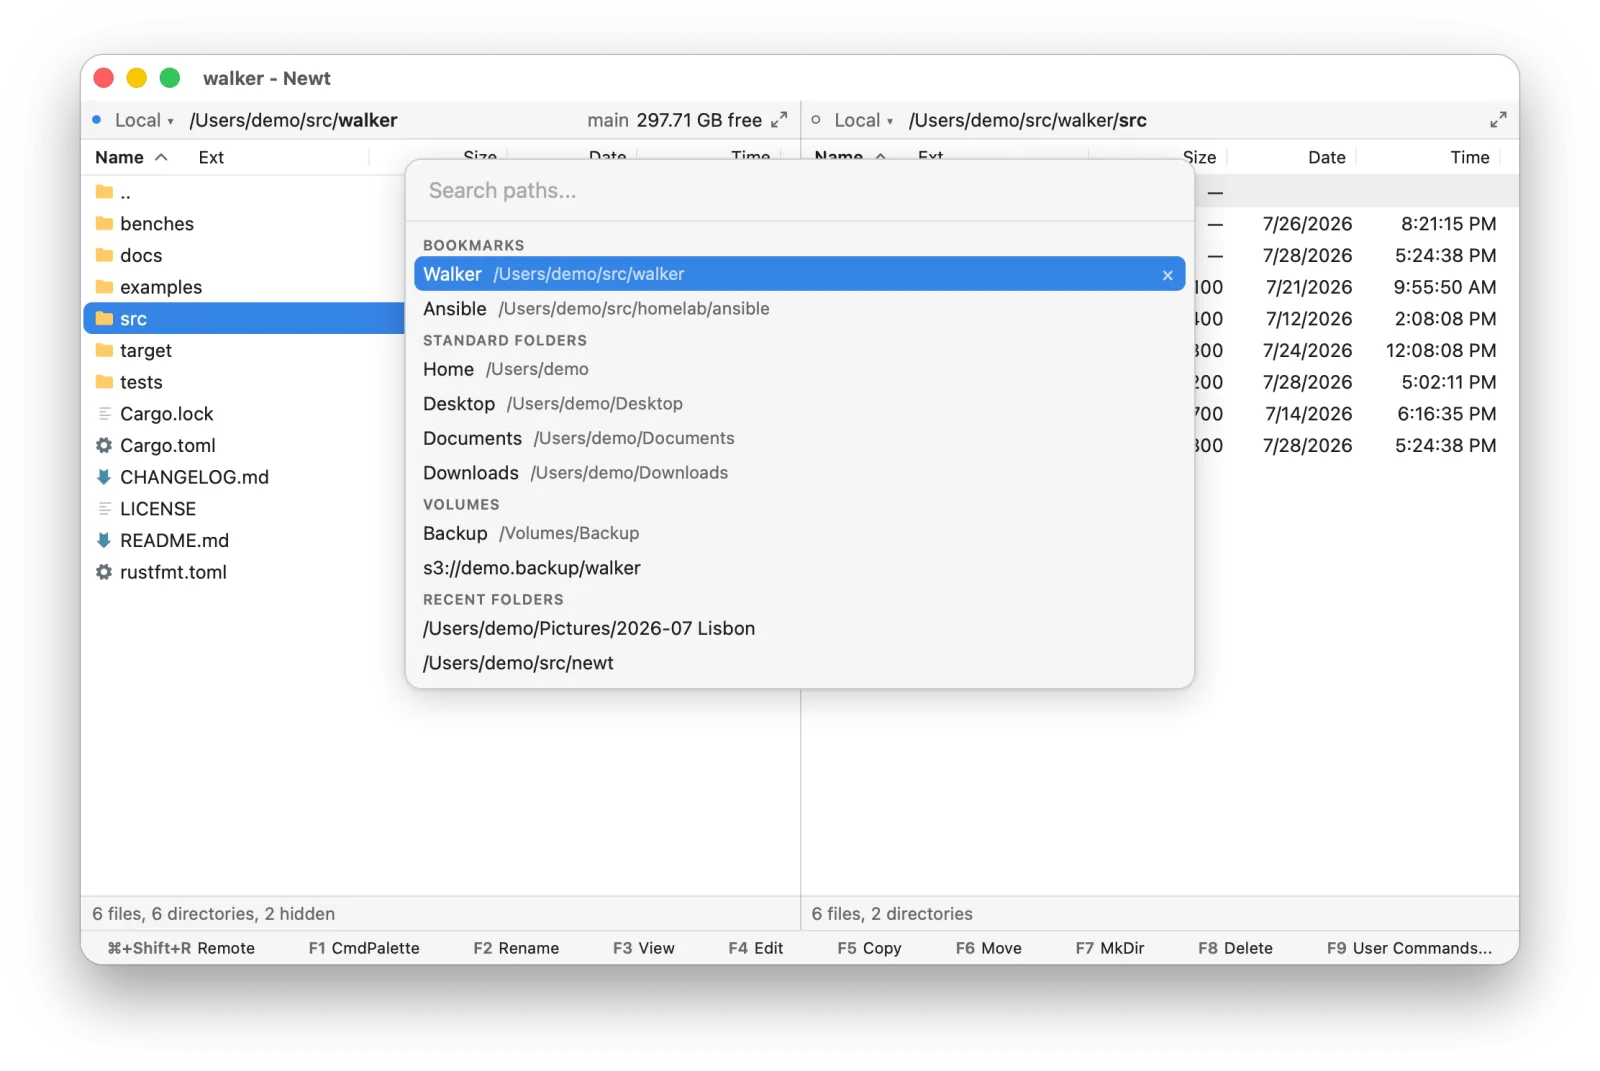The image size is (1600, 1071).
Task: Select the parent directory folder icon
Action: pos(104,192)
